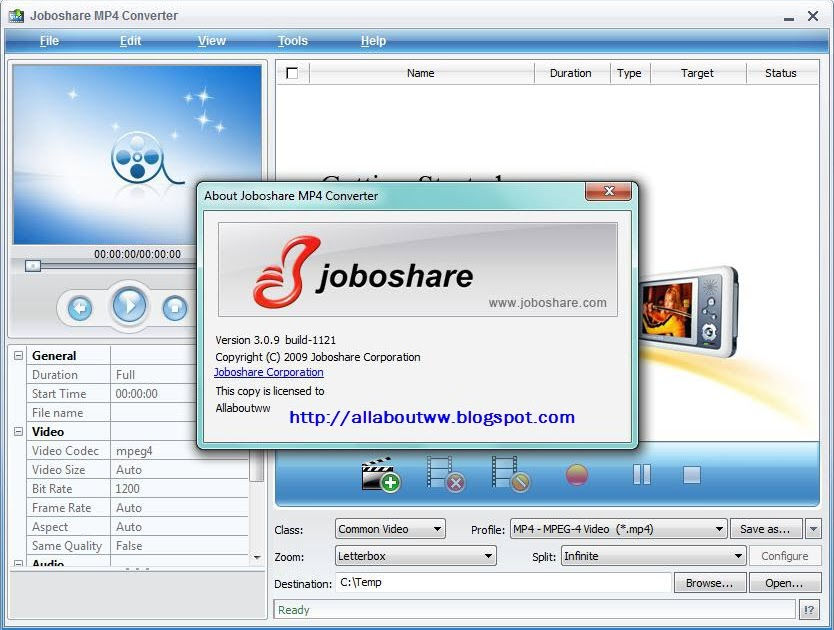
Task: Click the video preview thumbnail area
Action: 137,155
